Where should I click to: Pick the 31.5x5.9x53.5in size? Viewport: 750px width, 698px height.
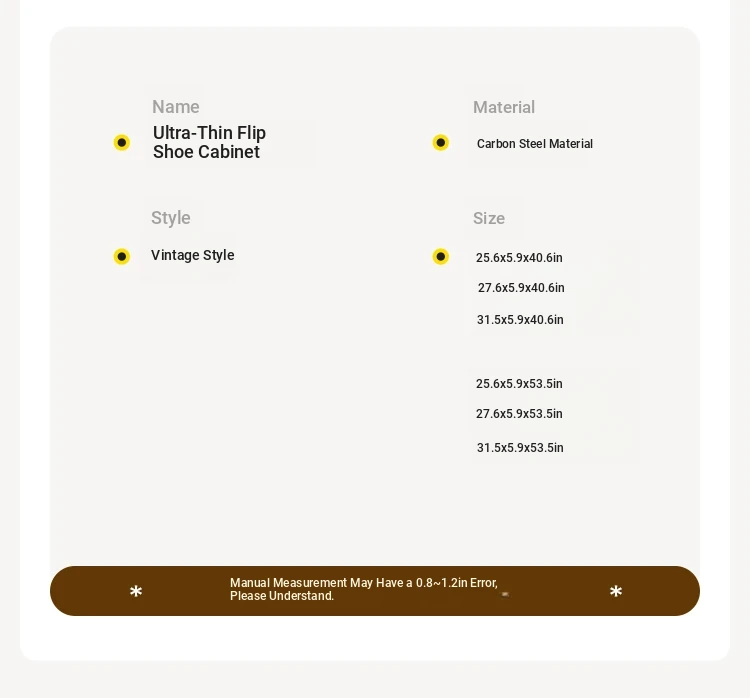coord(520,448)
